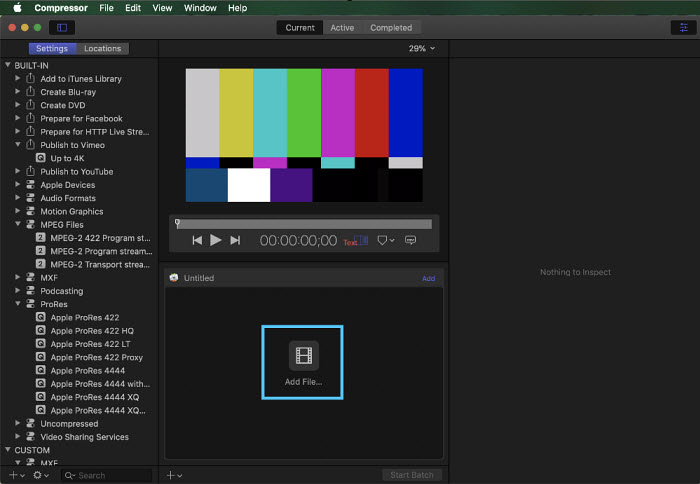
Task: Toggle the Inspector pane button
Action: (x=683, y=28)
